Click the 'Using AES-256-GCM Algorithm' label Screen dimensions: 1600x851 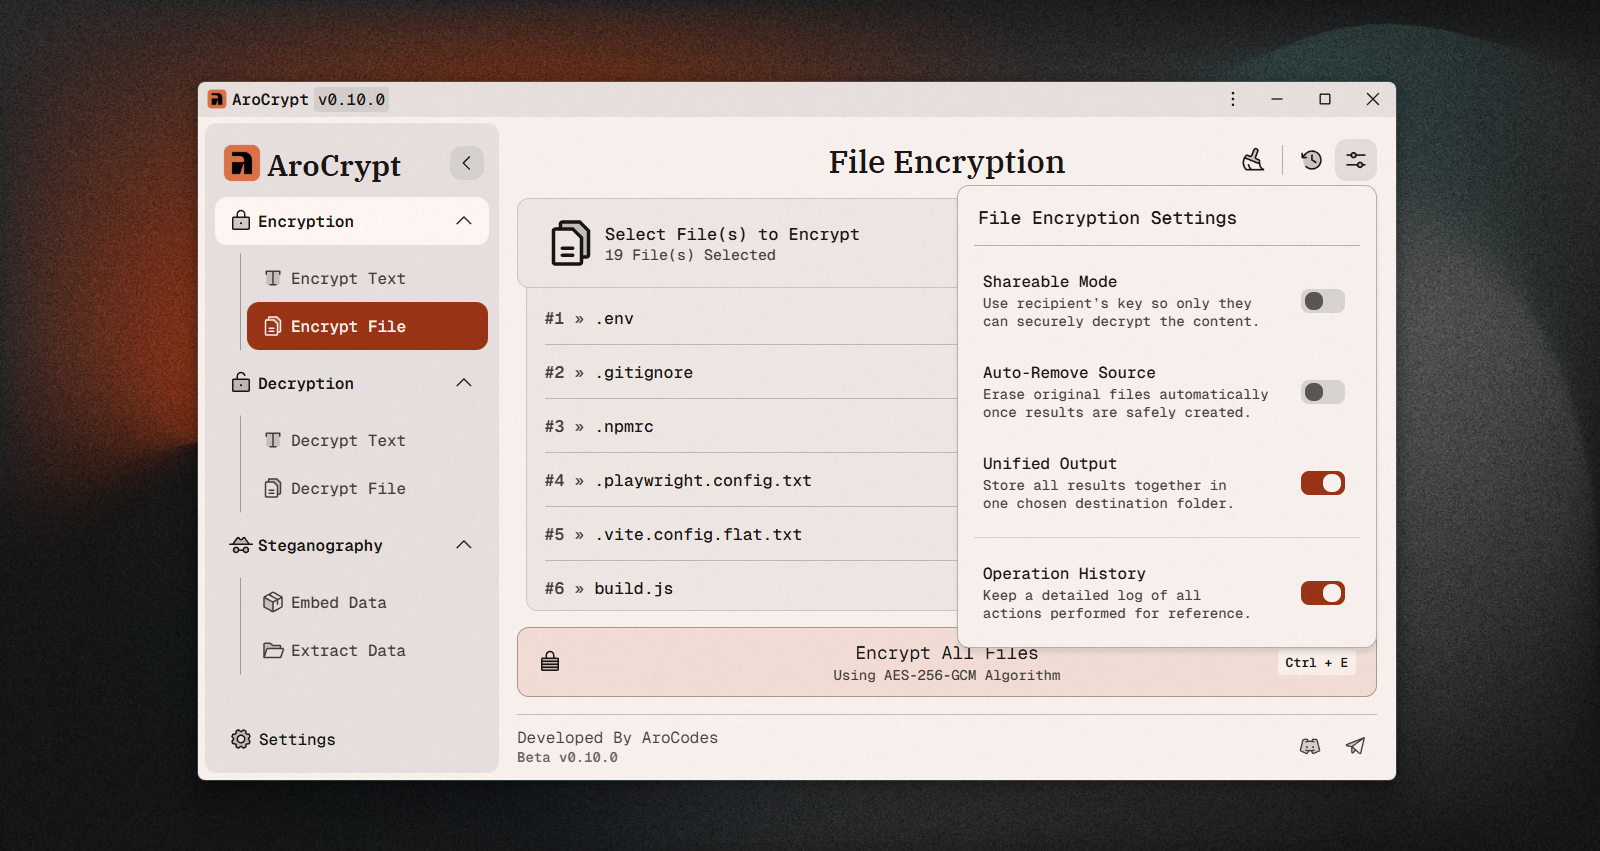point(947,676)
